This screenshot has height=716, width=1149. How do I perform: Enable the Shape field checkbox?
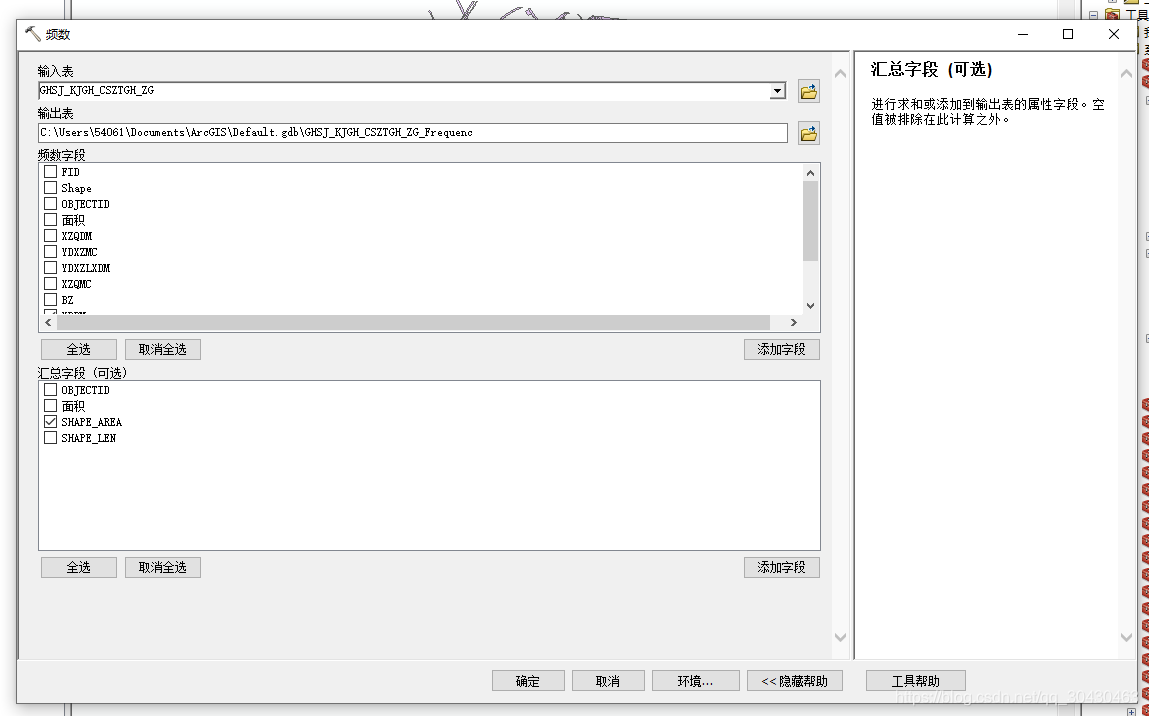tap(50, 187)
